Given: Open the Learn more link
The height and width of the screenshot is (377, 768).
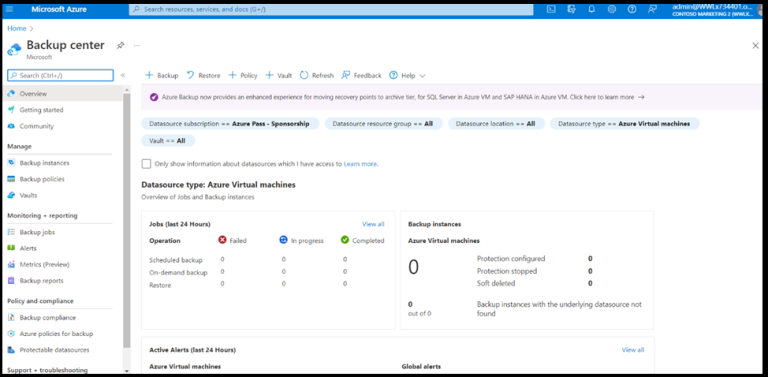Looking at the screenshot, I should click(360, 164).
